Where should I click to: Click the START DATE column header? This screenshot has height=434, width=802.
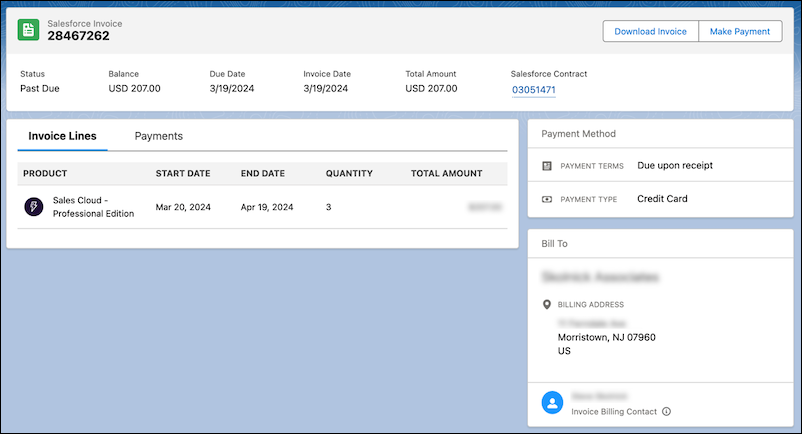(183, 173)
